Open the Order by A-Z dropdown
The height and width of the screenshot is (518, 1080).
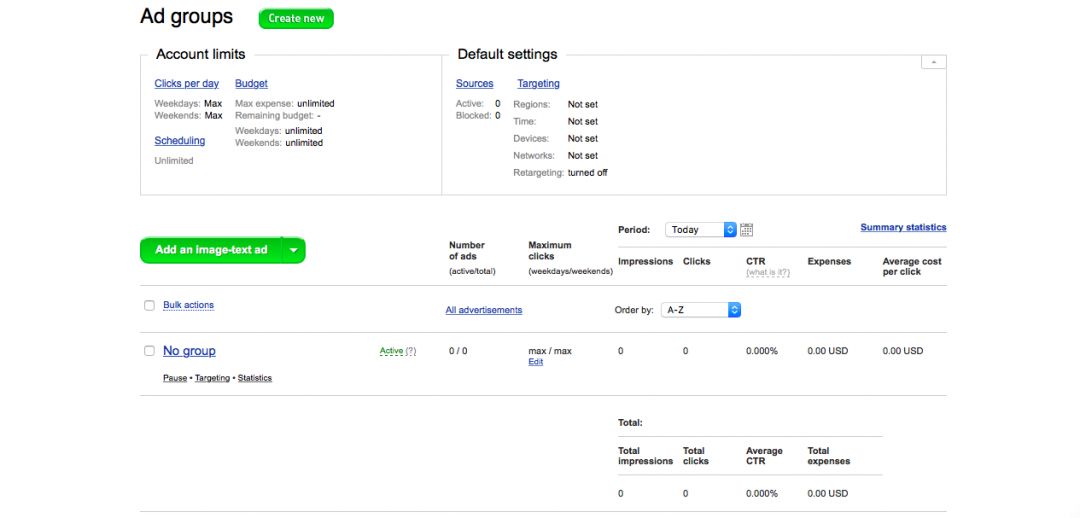pyautogui.click(x=701, y=310)
